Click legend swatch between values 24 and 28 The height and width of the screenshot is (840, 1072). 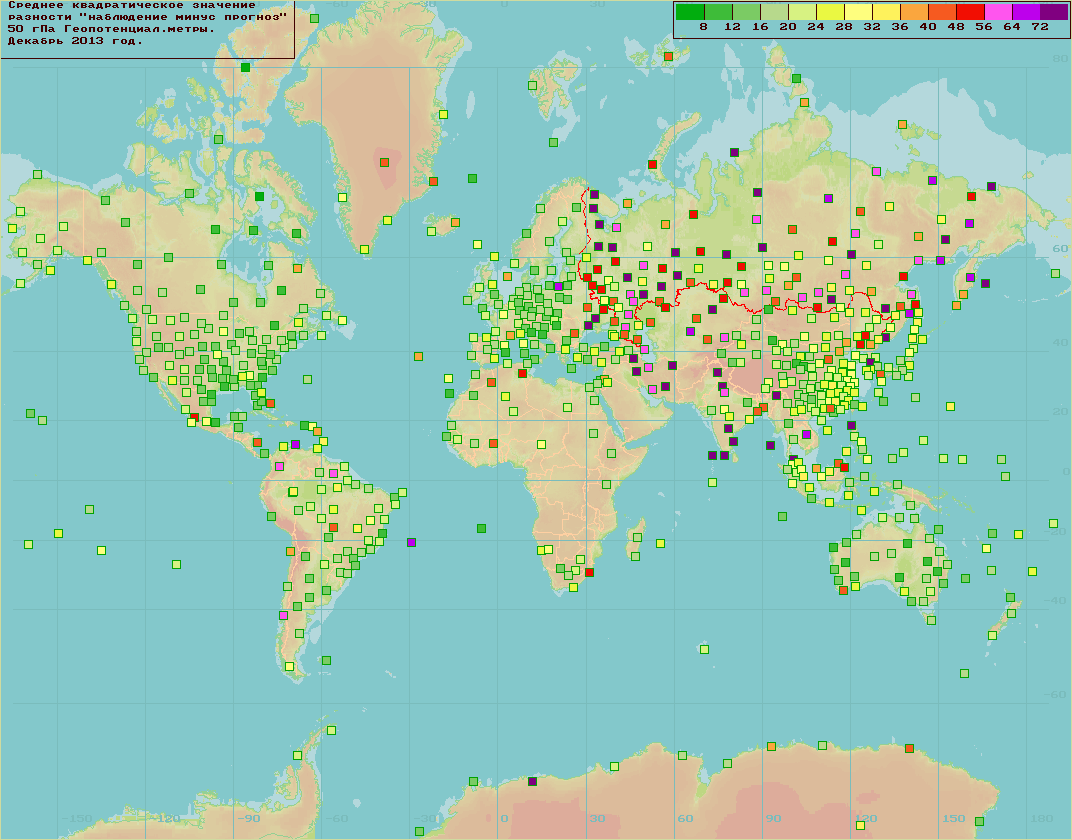click(x=830, y=12)
